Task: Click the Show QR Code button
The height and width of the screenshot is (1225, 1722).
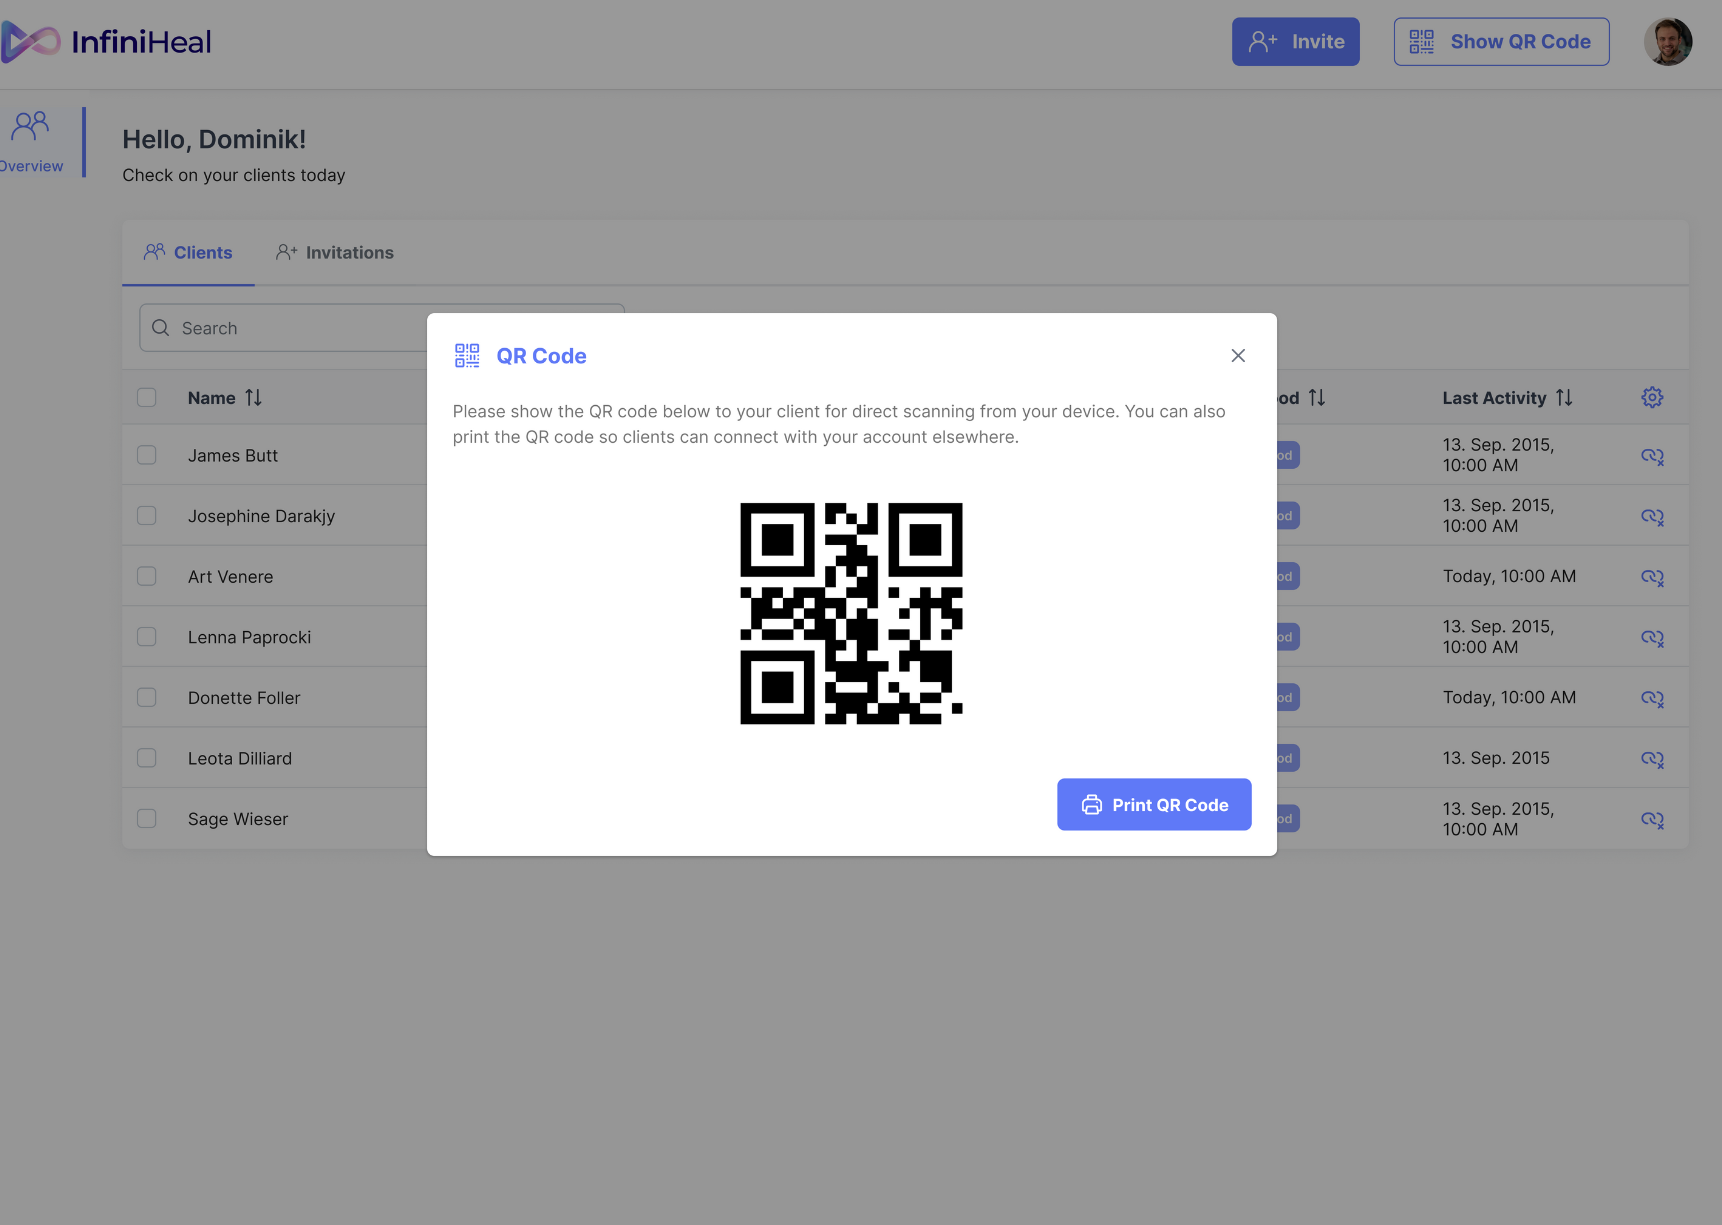Action: click(1502, 42)
